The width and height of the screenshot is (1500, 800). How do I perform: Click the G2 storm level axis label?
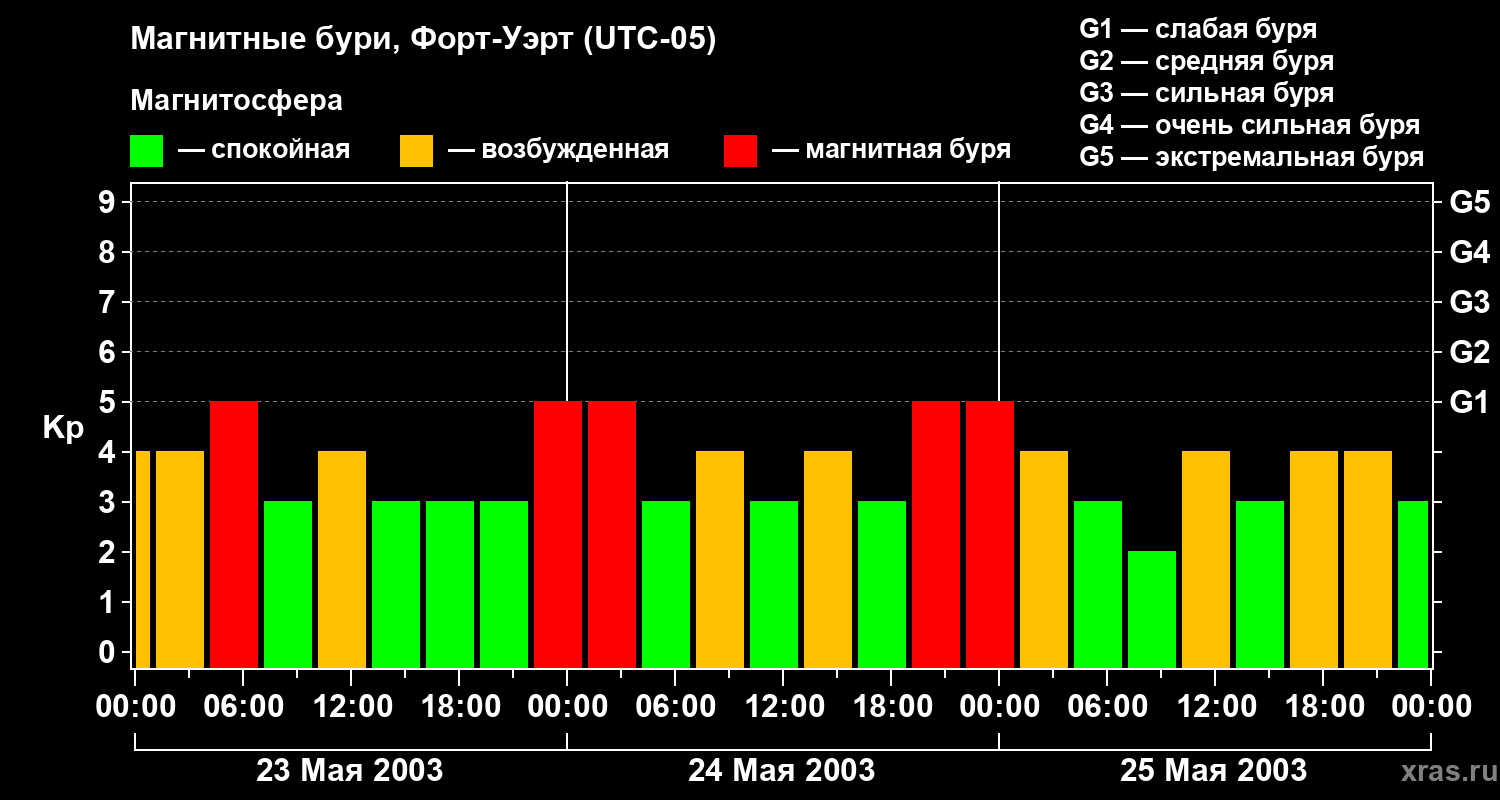point(1469,353)
